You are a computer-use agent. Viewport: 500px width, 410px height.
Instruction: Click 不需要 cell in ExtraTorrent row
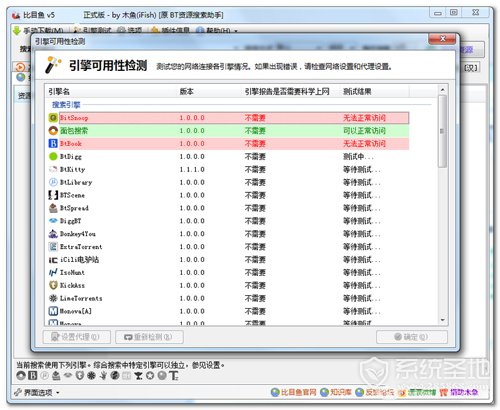tap(255, 247)
